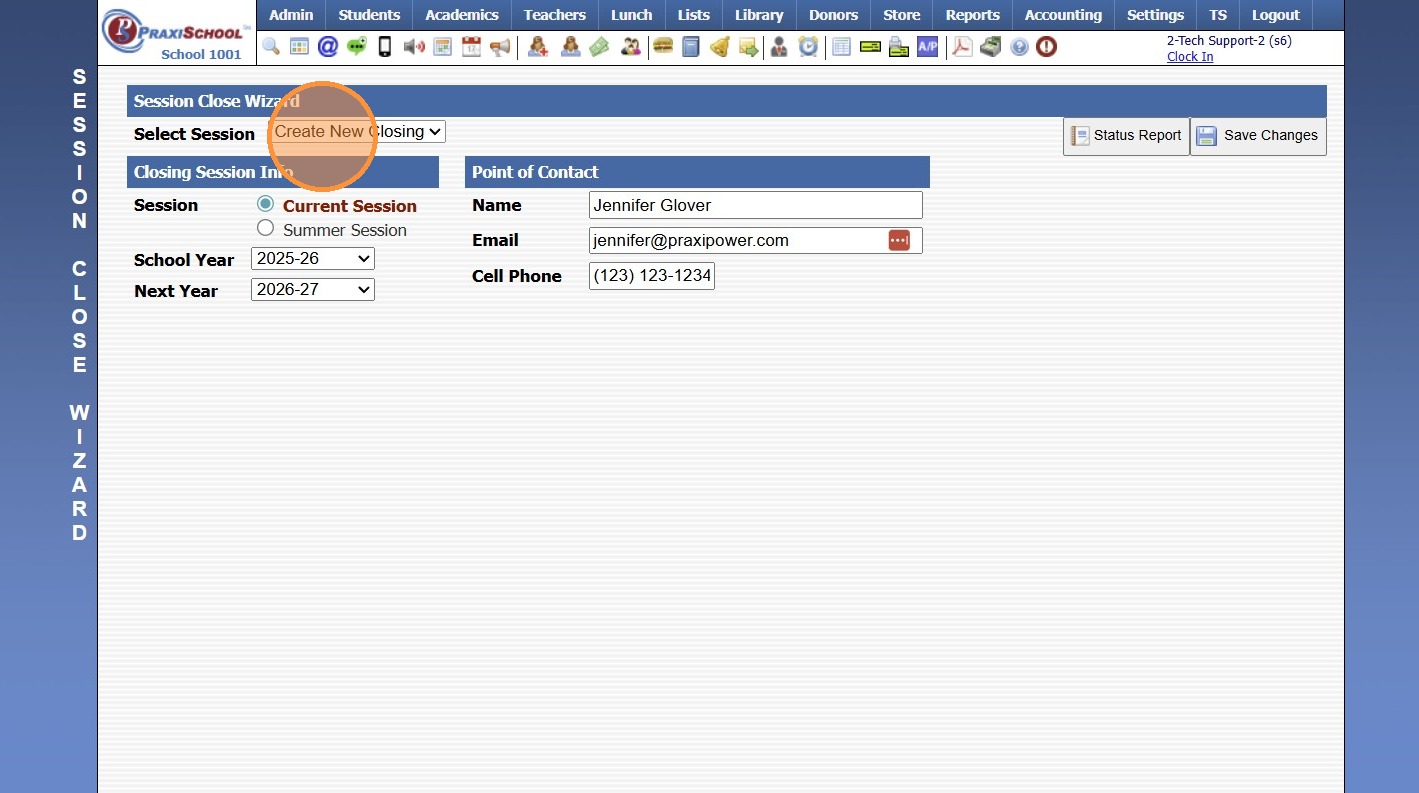This screenshot has width=1419, height=793.
Task: Click the person with red plus icon
Action: [x=538, y=47]
